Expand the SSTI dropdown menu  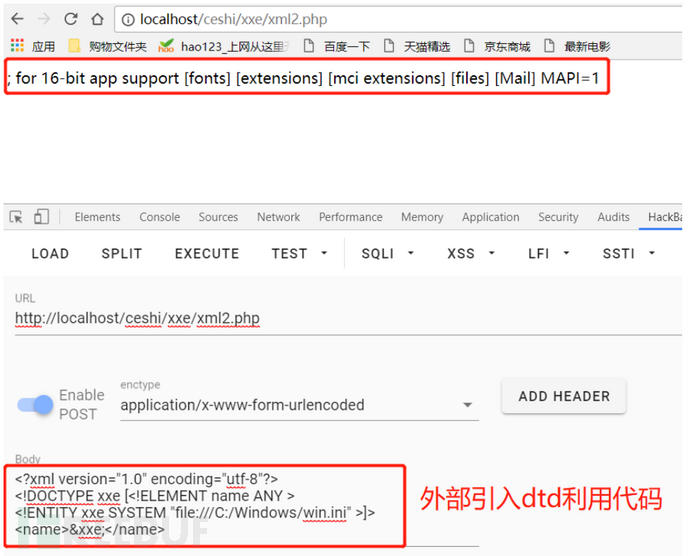pyautogui.click(x=629, y=254)
